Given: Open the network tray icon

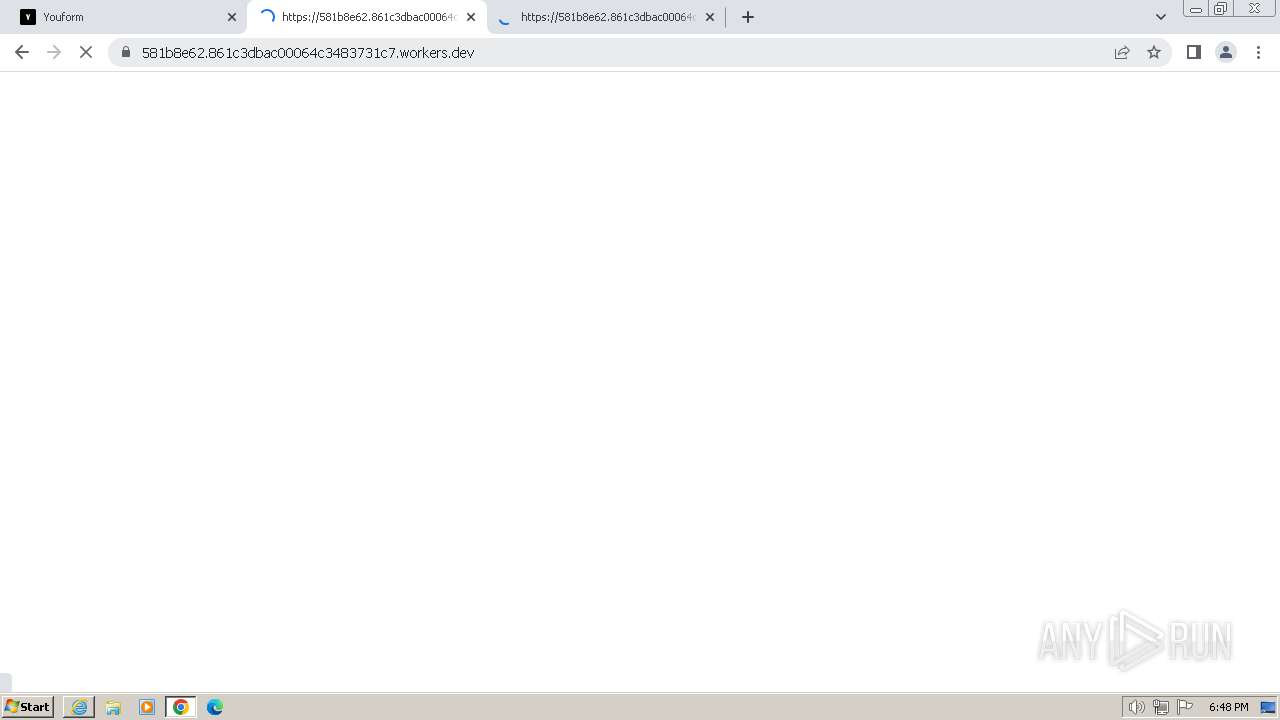Looking at the screenshot, I should (1161, 707).
